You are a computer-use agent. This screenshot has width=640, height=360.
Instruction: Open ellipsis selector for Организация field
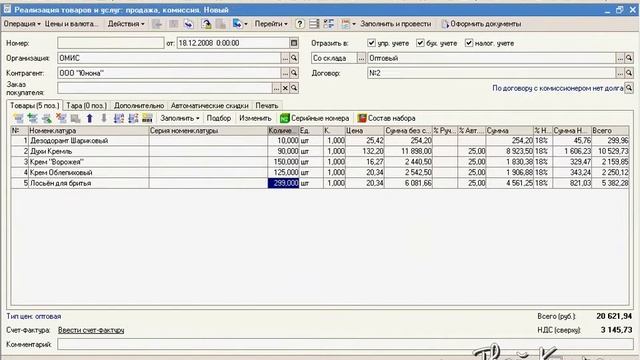pos(285,58)
